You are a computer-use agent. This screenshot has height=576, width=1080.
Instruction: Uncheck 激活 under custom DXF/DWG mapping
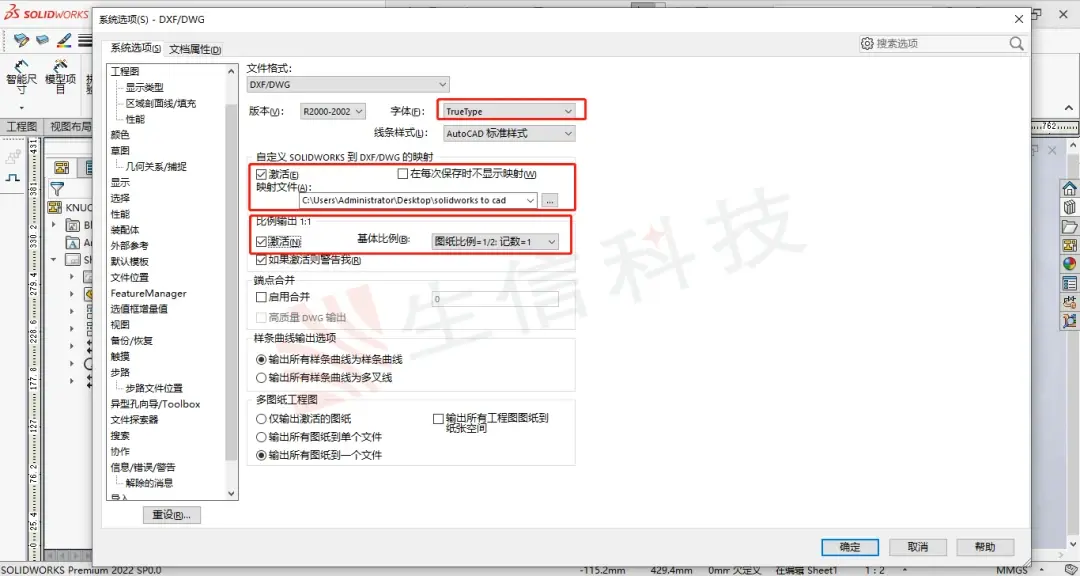coord(261,175)
